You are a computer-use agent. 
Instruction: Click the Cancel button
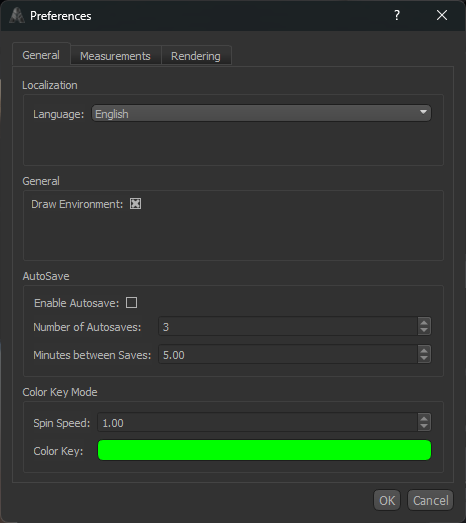coord(431,500)
